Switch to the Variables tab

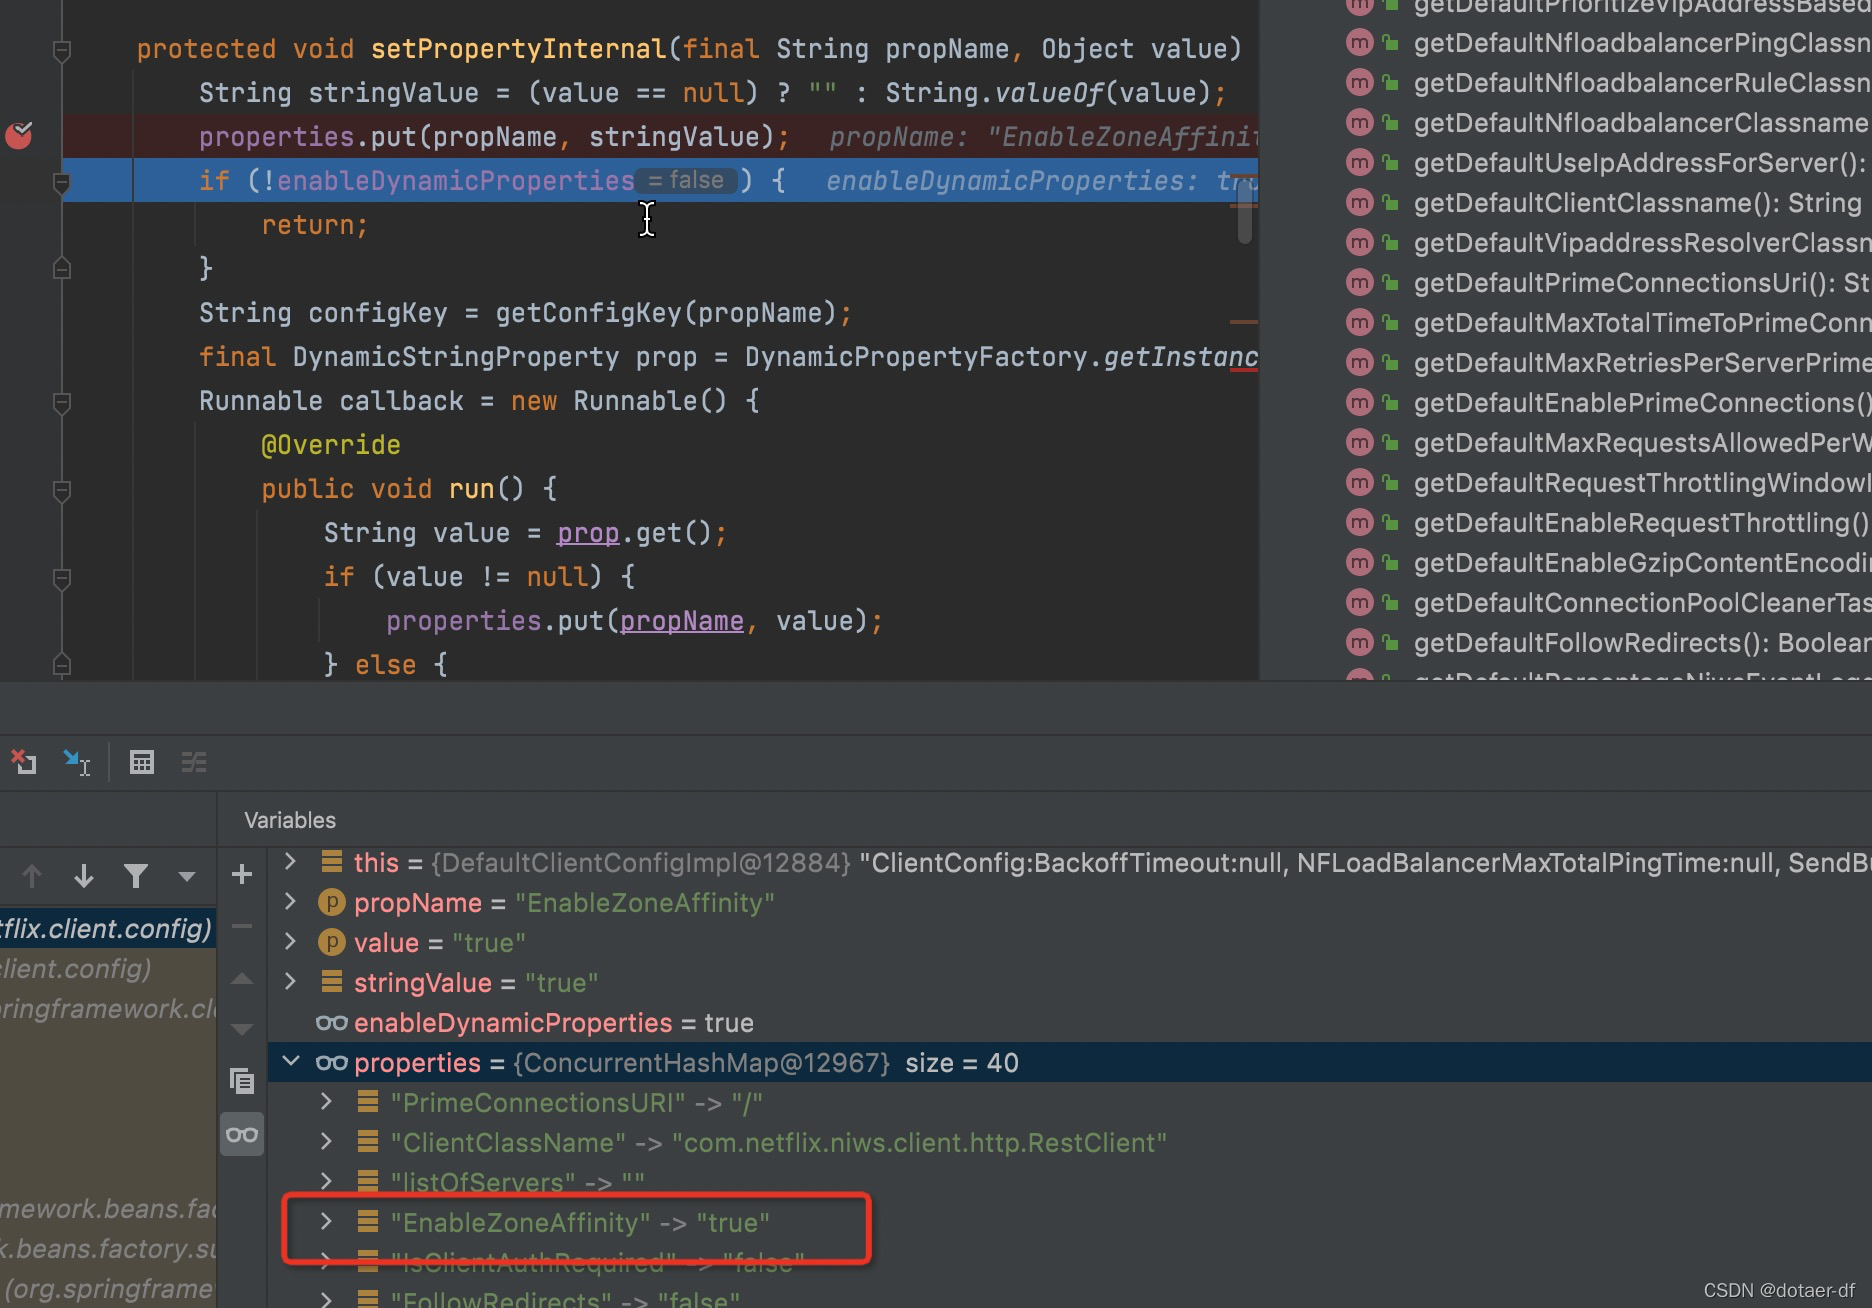[288, 820]
